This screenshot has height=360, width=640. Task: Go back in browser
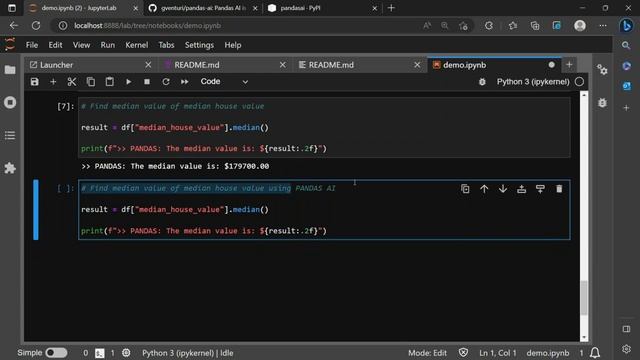[x=14, y=25]
